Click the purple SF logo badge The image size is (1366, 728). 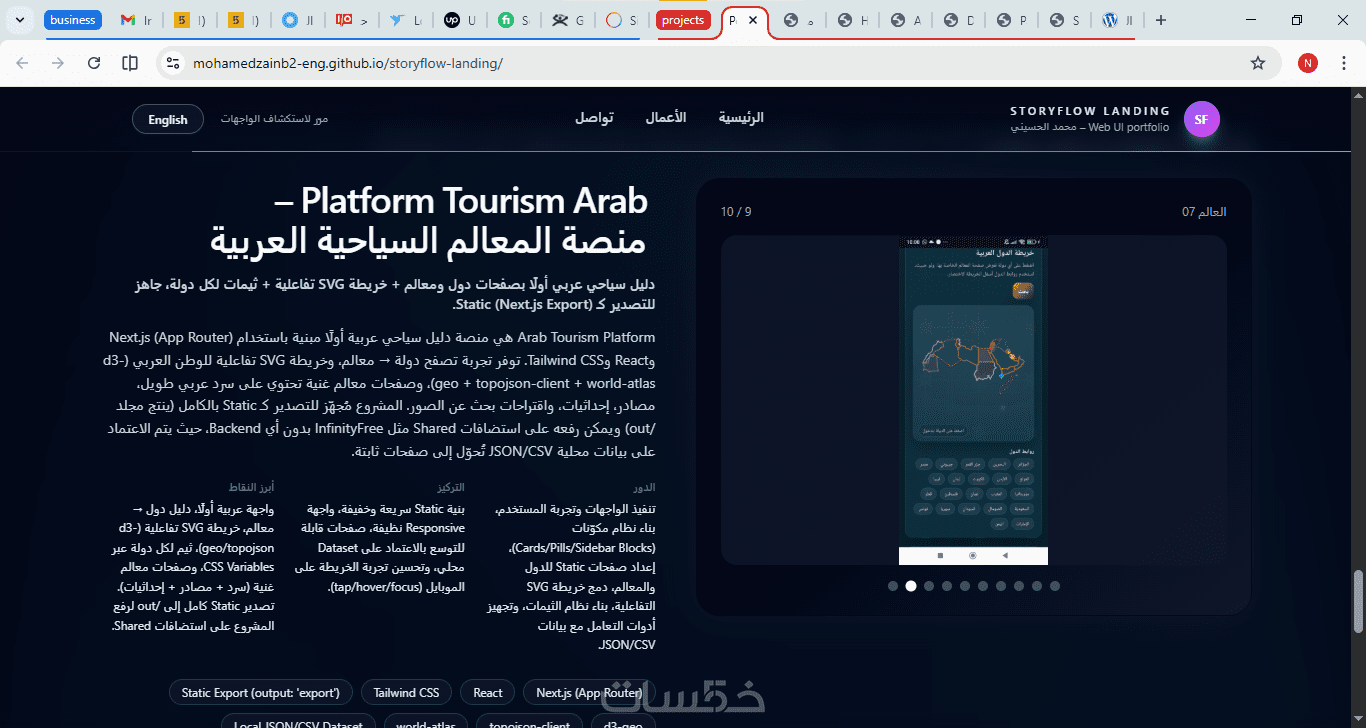pos(1201,120)
